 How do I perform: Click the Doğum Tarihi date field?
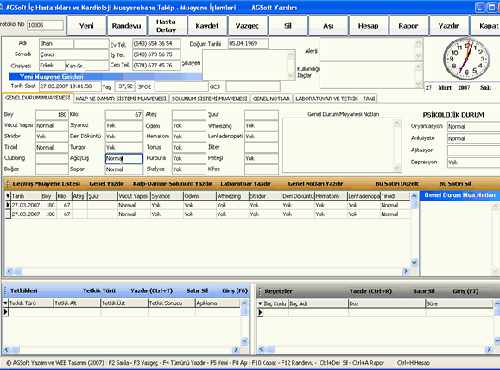[x=248, y=43]
